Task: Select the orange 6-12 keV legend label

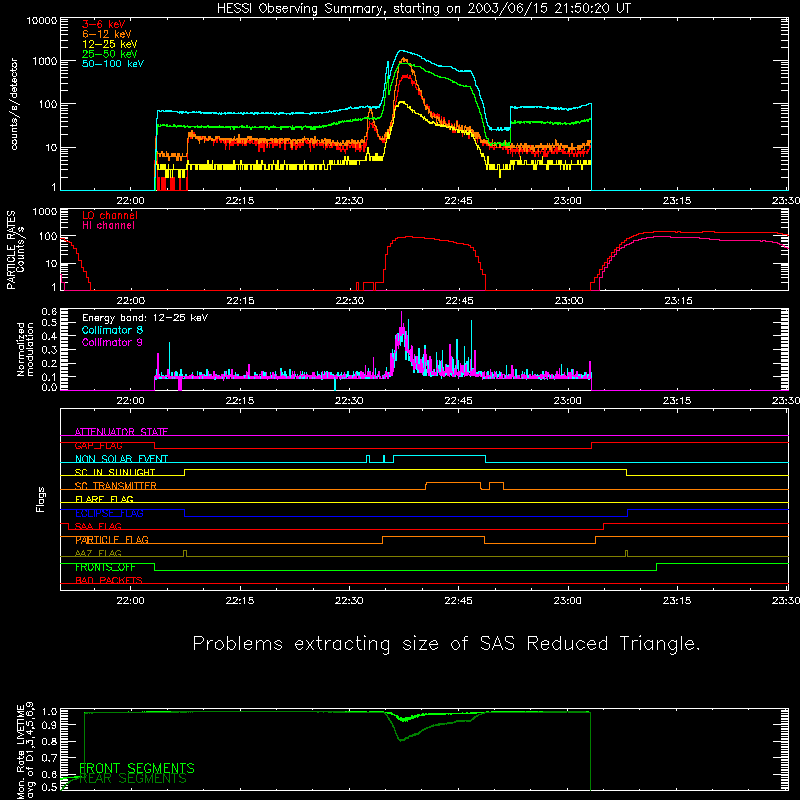Action: (x=107, y=34)
